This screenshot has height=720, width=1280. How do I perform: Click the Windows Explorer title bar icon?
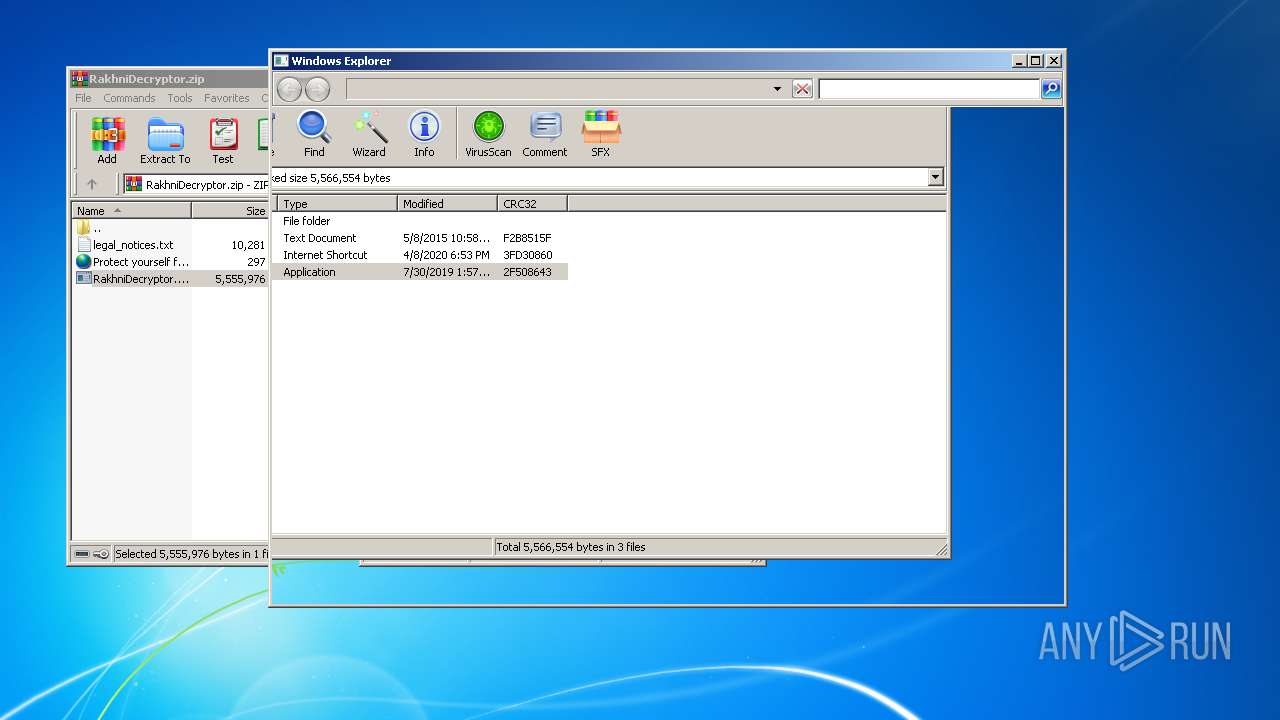(281, 61)
